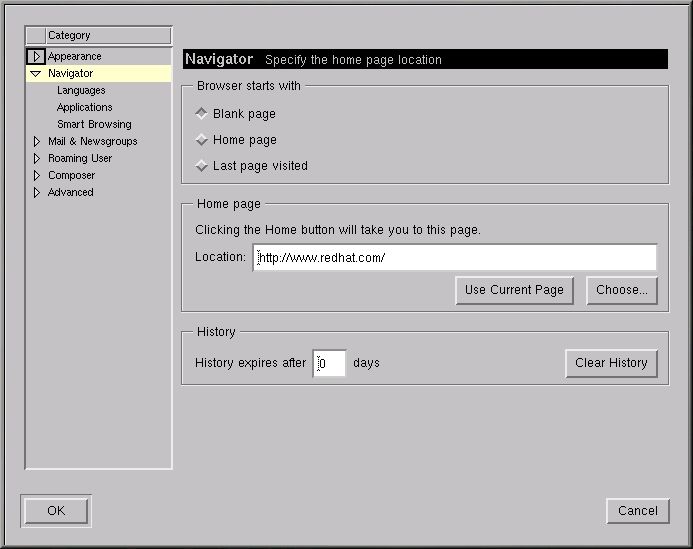Select Last page visited radio button
693x549 pixels.
point(202,166)
